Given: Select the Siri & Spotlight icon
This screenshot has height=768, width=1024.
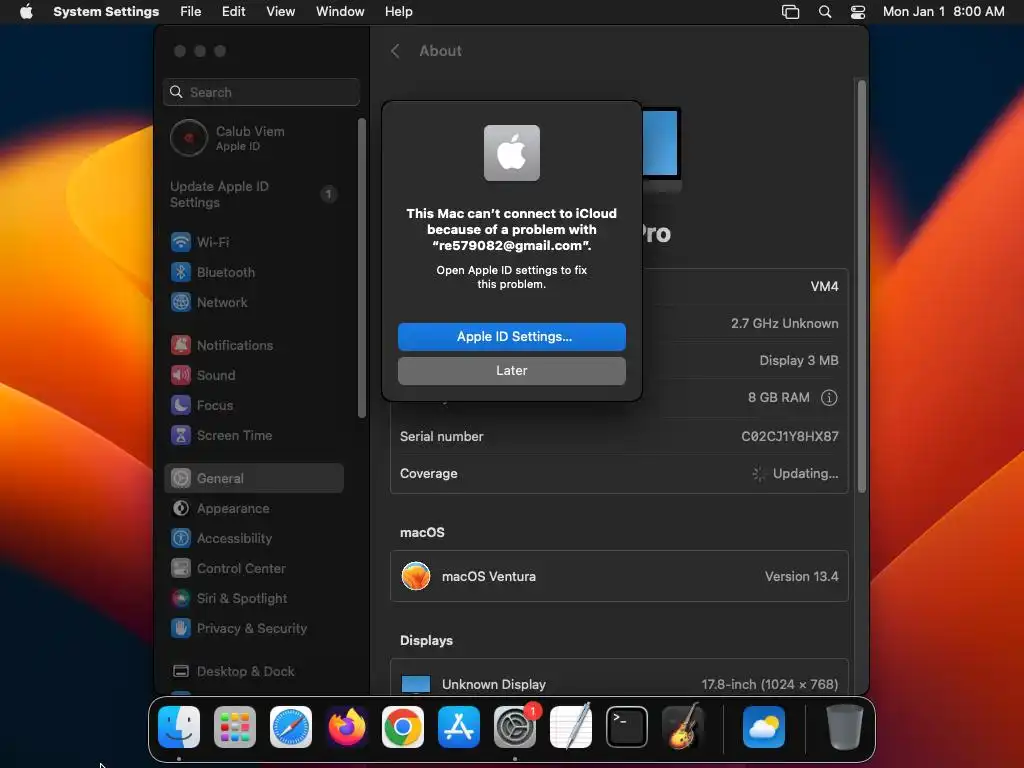Looking at the screenshot, I should point(181,598).
